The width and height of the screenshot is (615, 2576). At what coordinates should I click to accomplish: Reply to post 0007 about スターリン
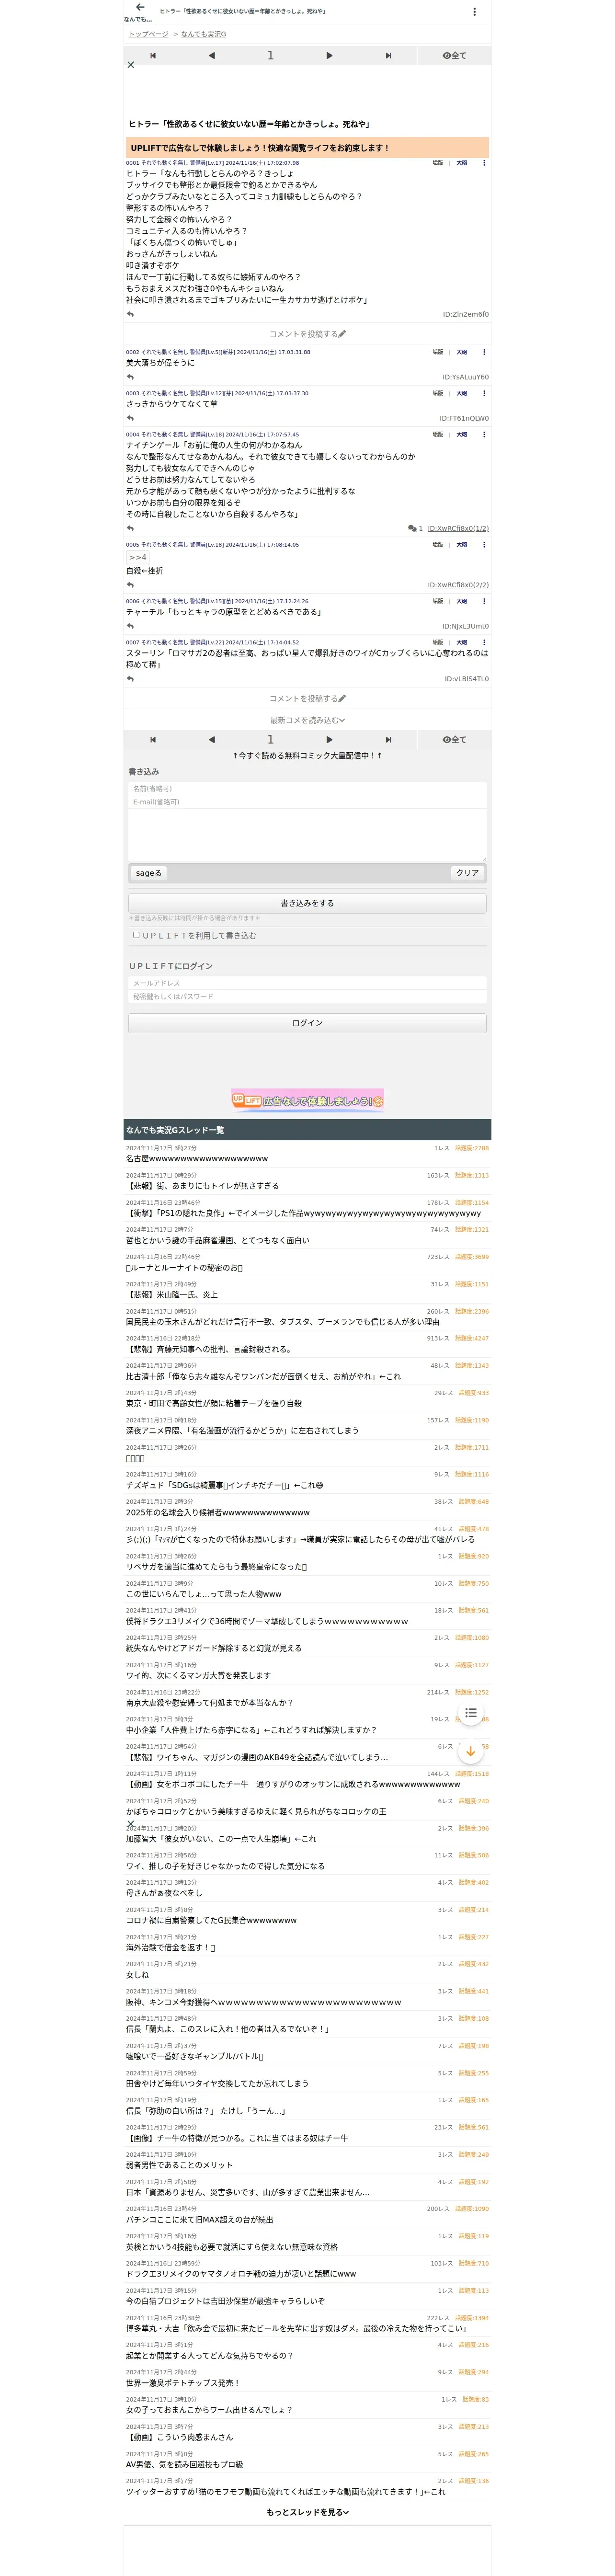coord(130,679)
